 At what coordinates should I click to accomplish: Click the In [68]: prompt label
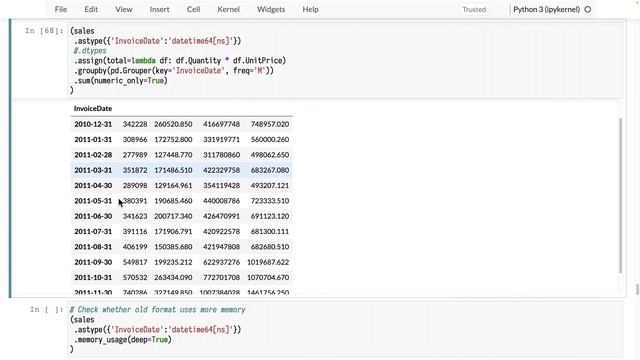point(44,31)
